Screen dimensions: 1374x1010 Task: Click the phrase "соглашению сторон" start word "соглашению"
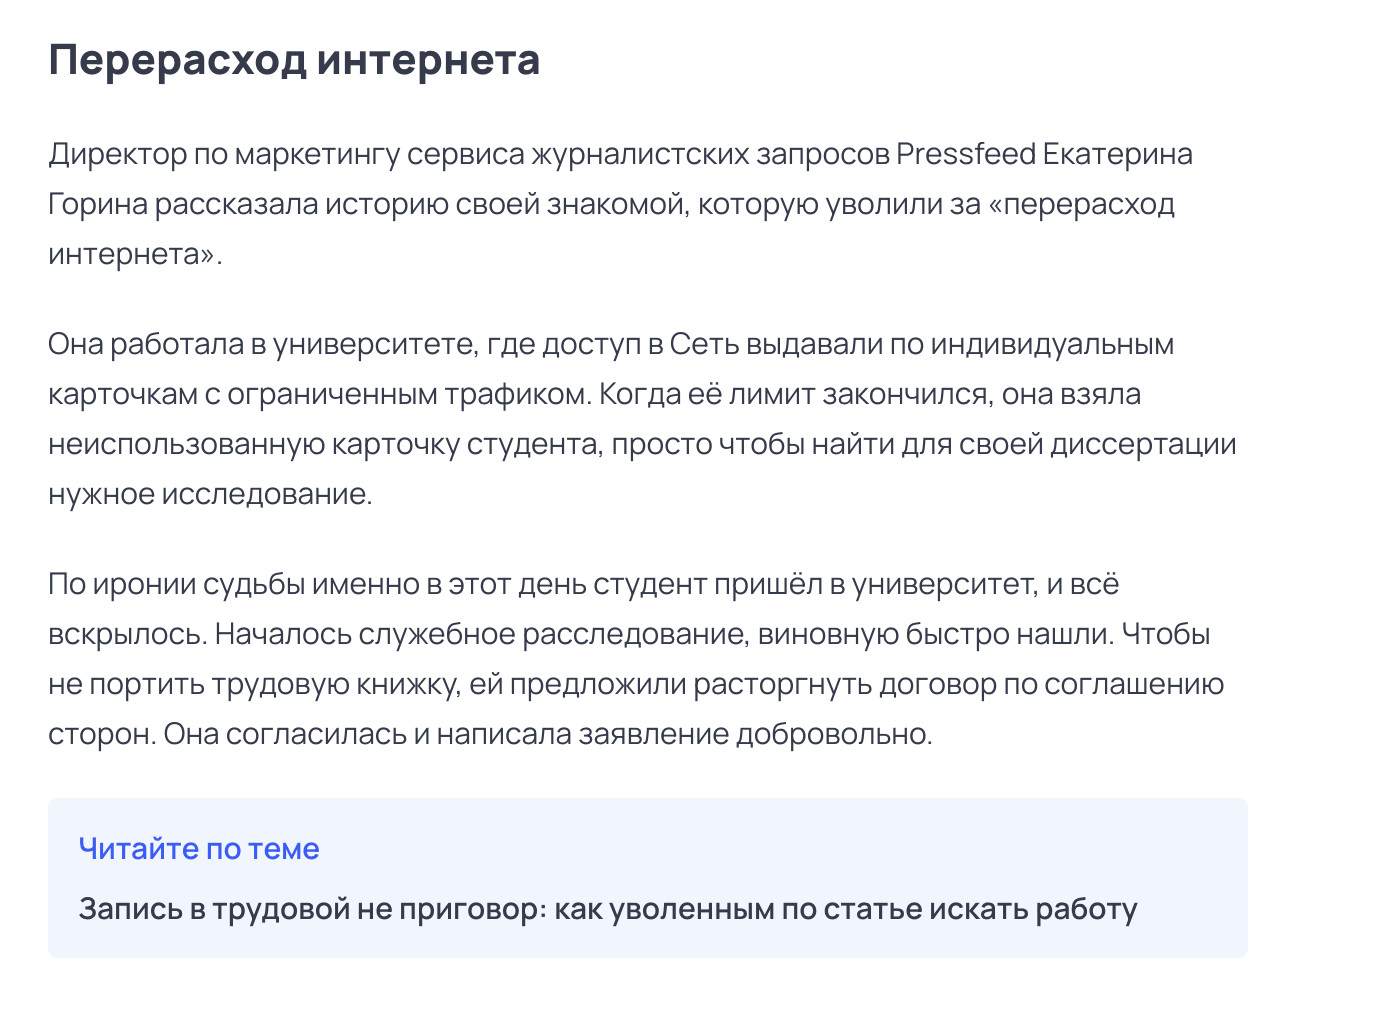1134,684
